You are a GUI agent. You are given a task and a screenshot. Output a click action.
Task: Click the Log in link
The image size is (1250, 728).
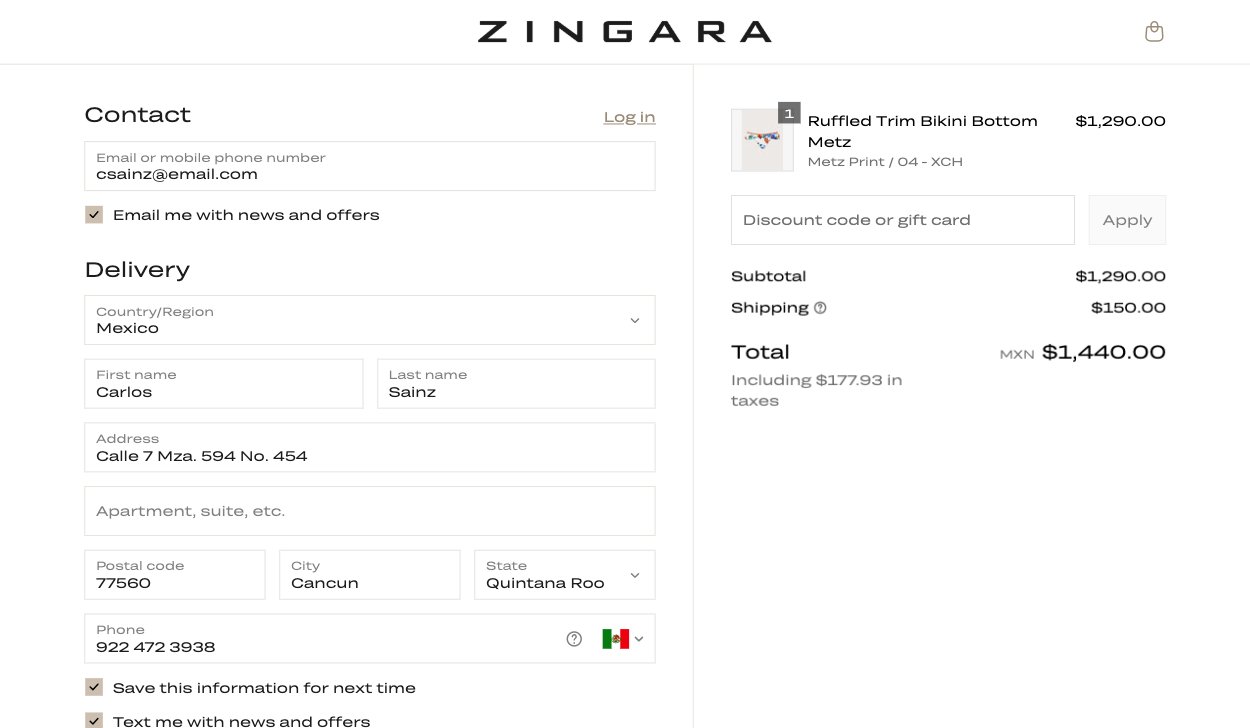[629, 117]
